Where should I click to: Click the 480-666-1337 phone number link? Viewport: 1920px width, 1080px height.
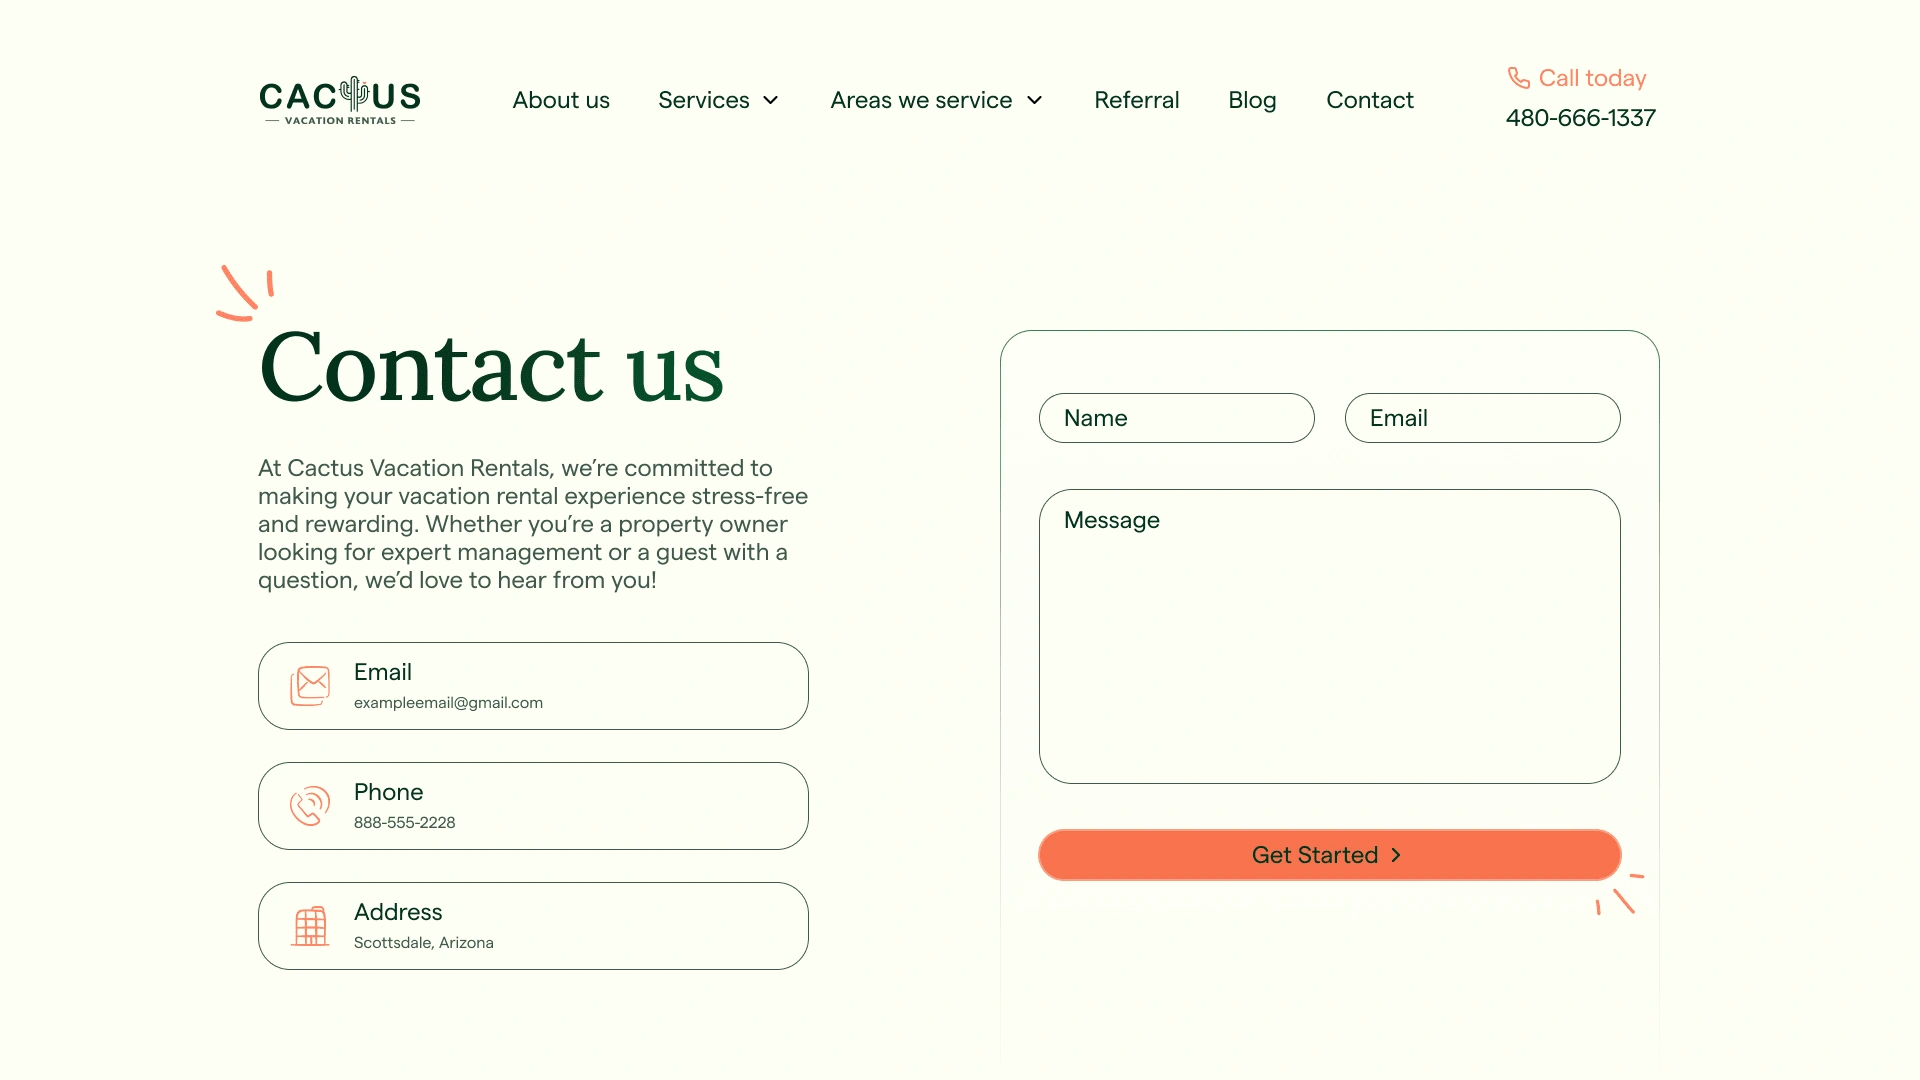pos(1580,117)
